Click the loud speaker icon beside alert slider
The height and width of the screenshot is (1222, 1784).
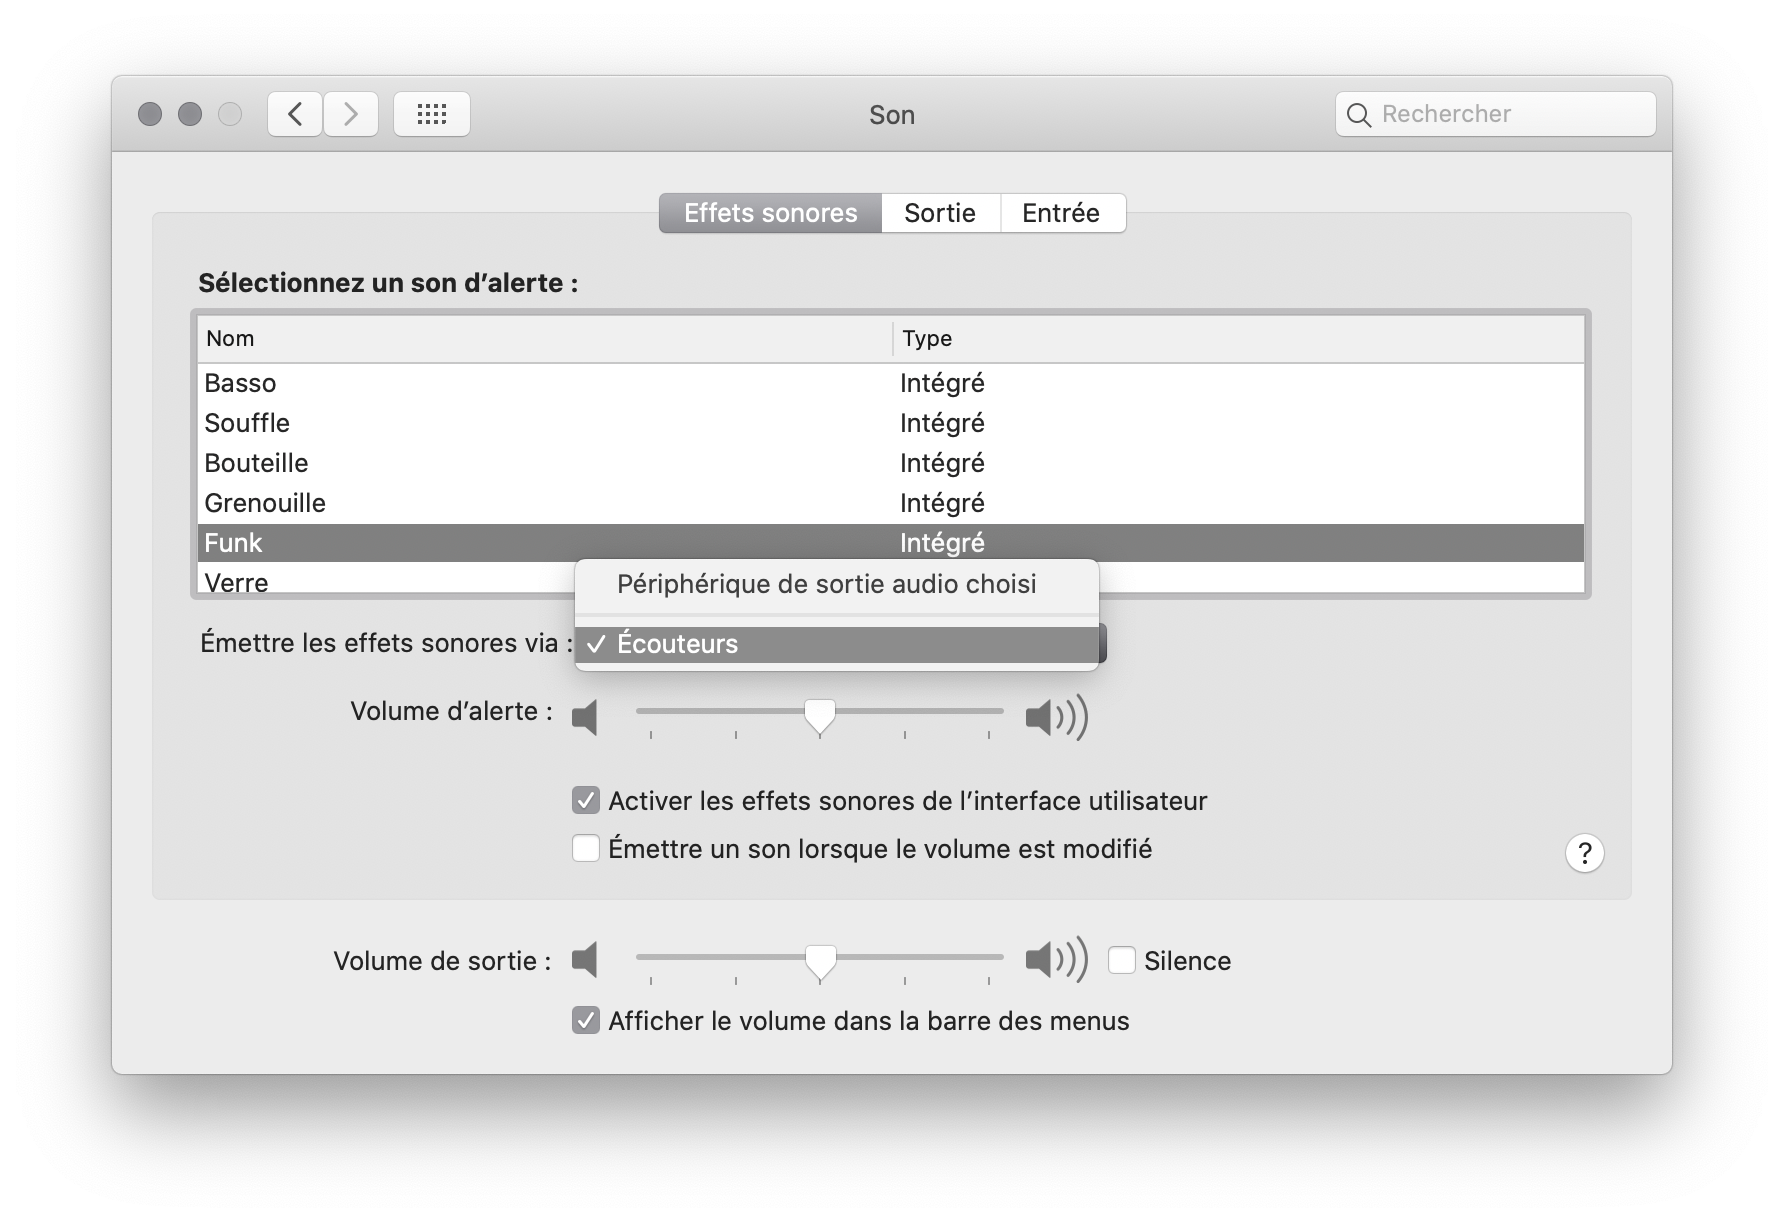pyautogui.click(x=1056, y=717)
